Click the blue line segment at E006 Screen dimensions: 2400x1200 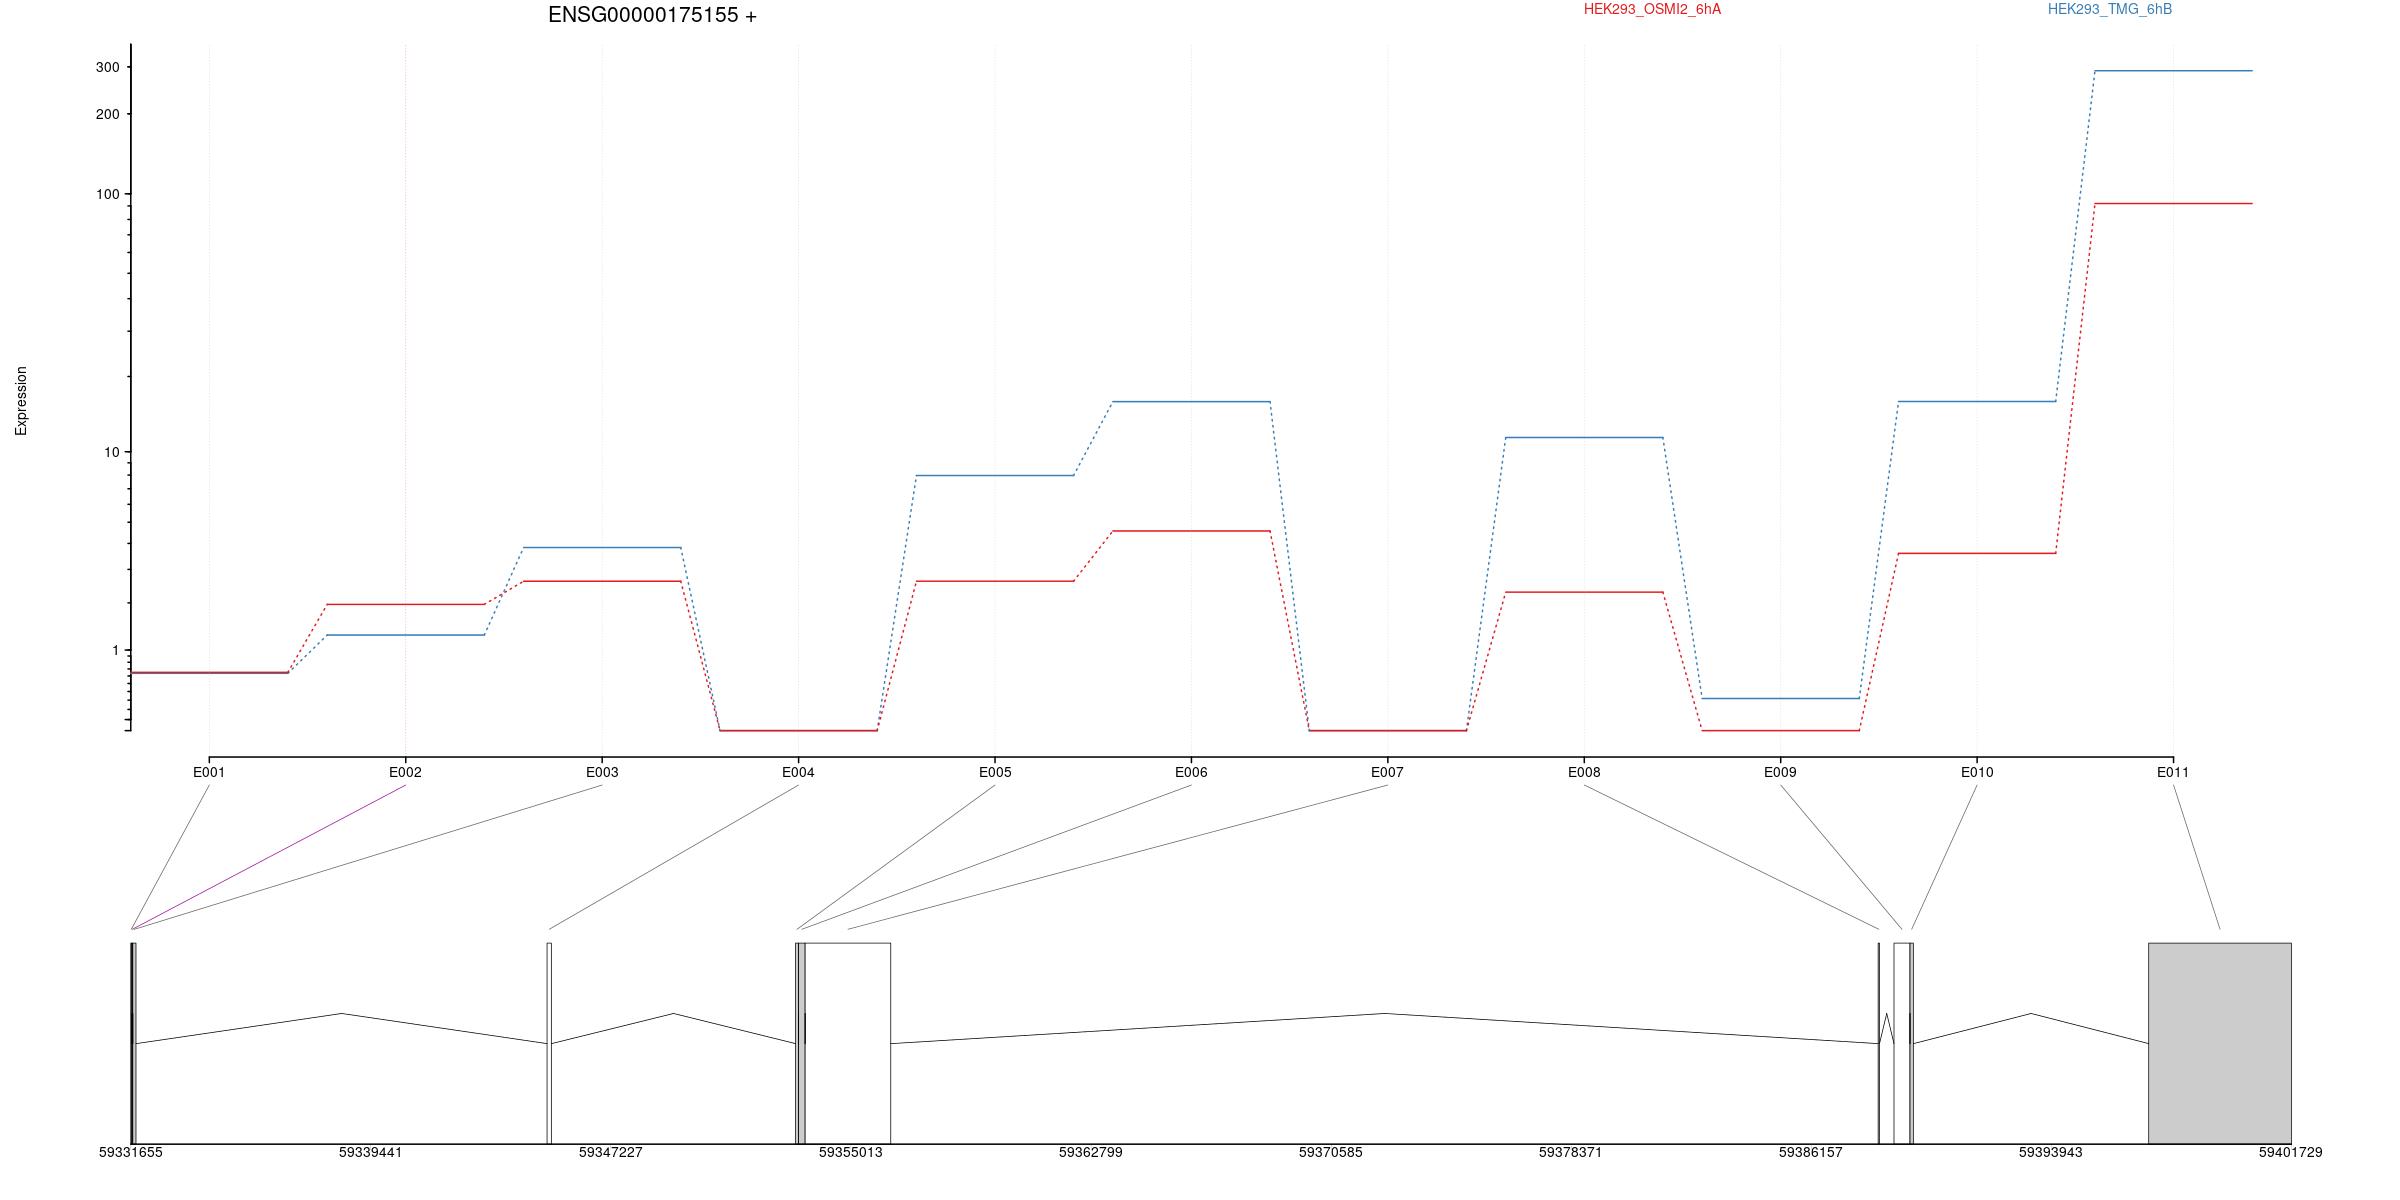pos(1191,402)
